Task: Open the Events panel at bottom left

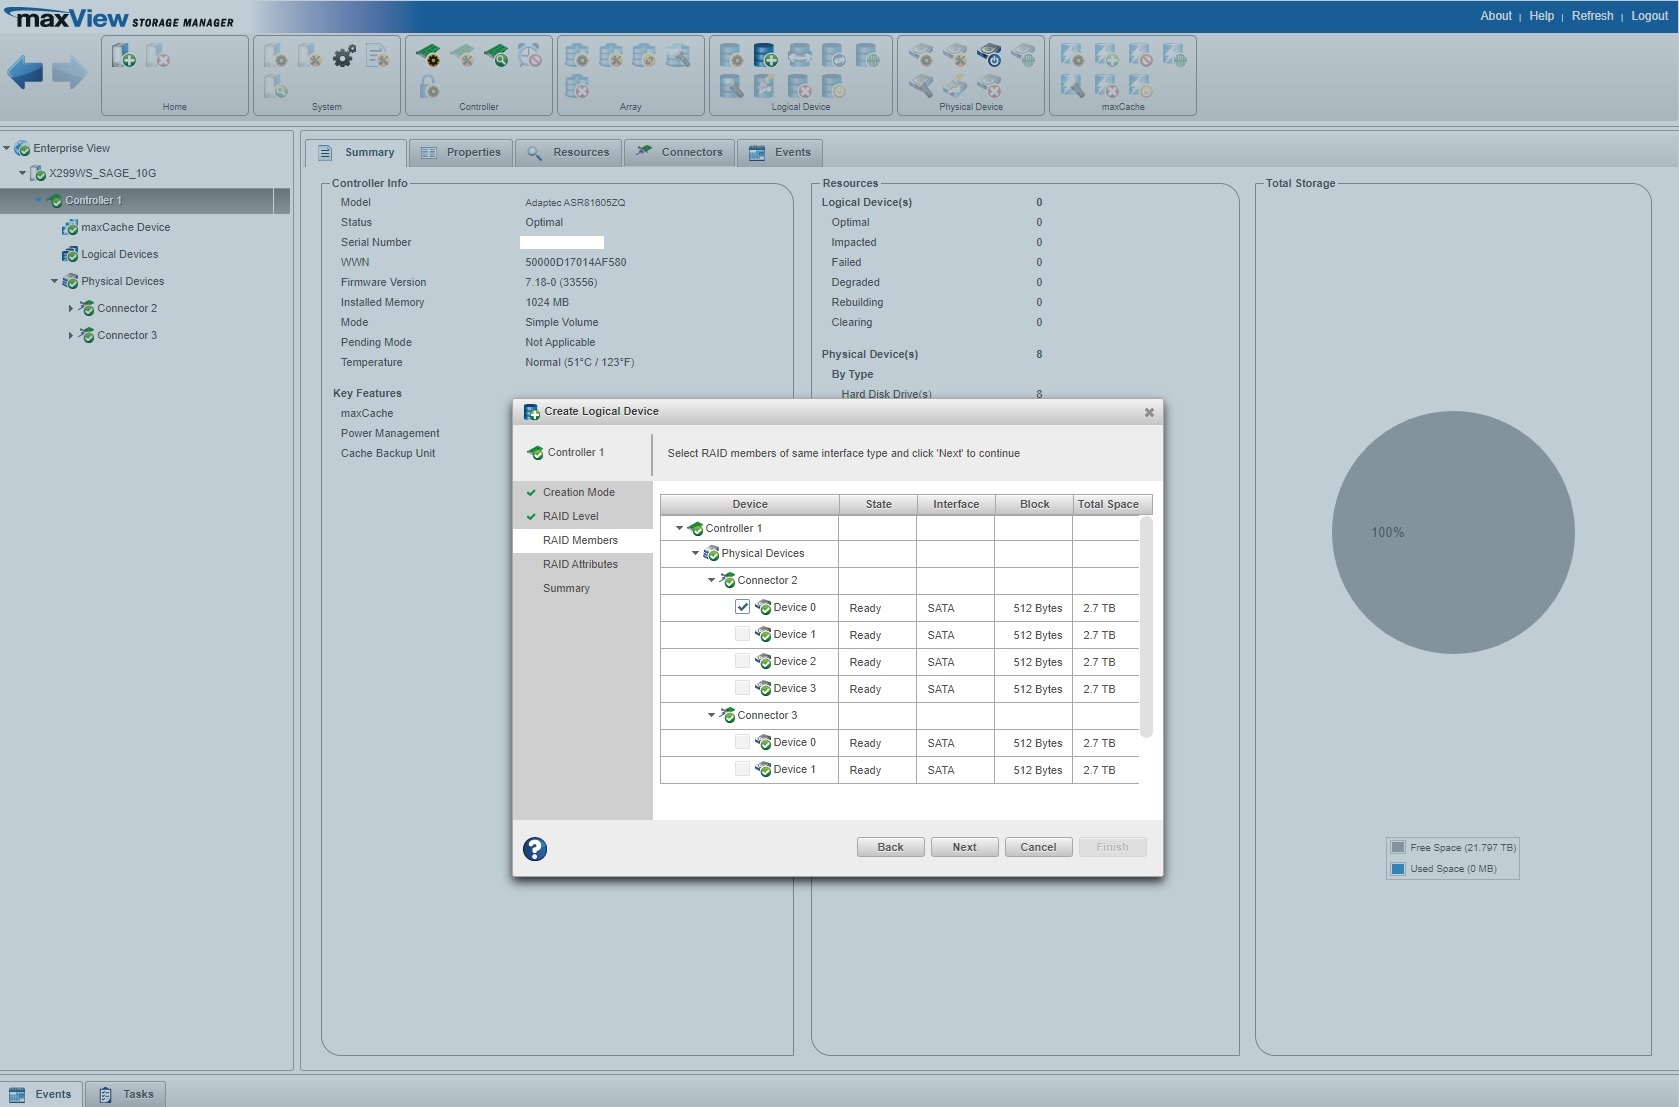Action: tap(42, 1094)
